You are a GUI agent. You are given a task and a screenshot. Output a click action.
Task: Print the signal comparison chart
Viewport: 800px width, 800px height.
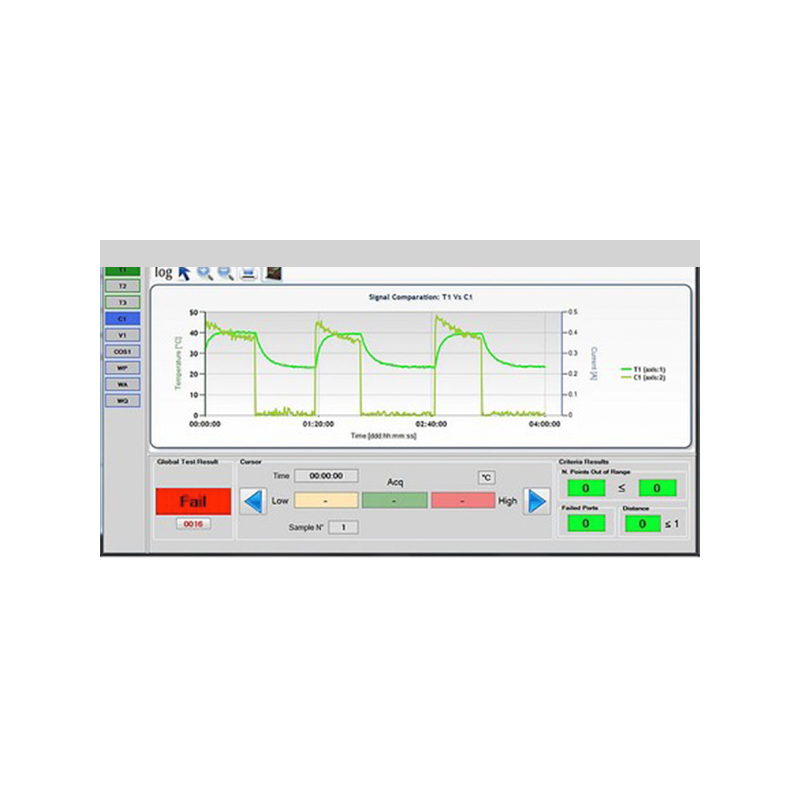247,271
